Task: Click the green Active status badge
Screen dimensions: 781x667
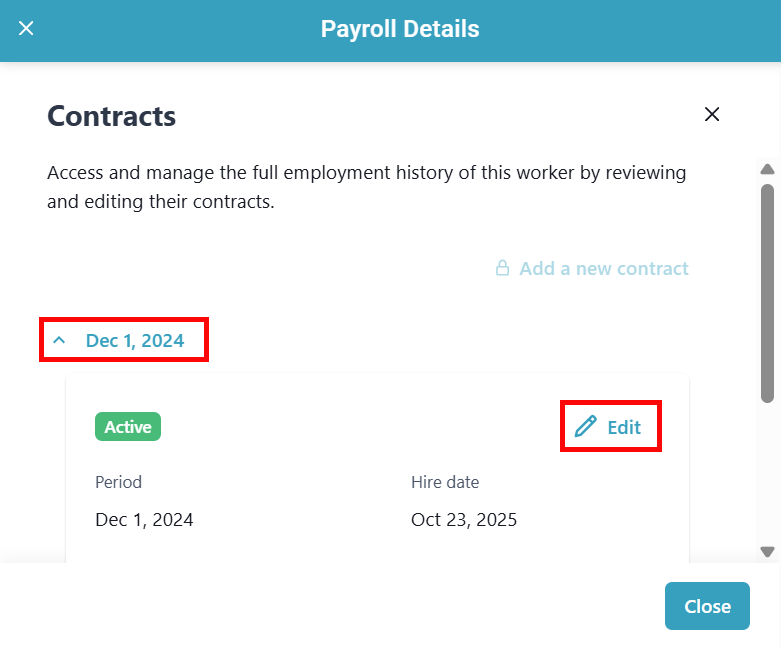Action: pyautogui.click(x=128, y=427)
